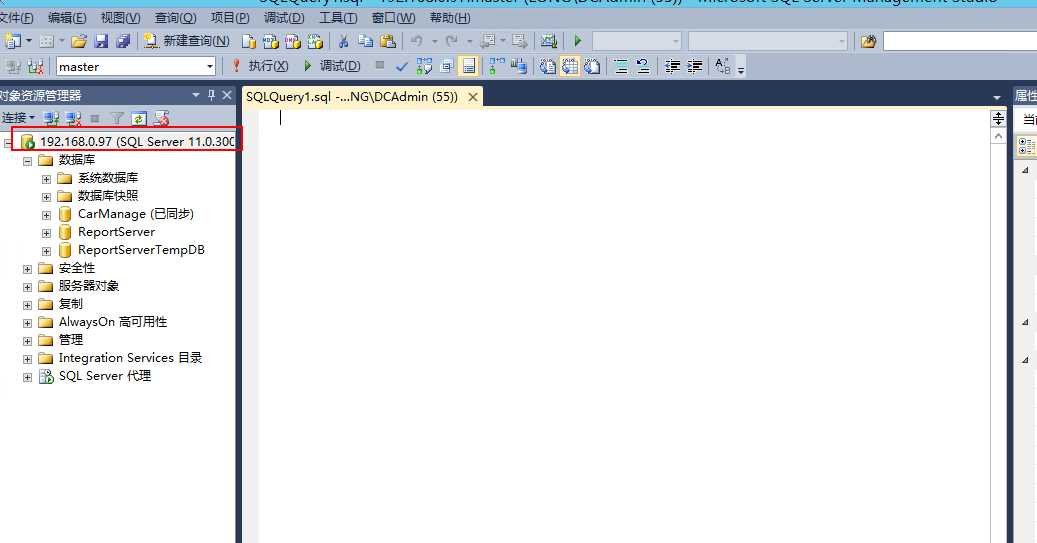Click the Decrease Indent icon
Screen dimensions: 1037x543
[672, 66]
